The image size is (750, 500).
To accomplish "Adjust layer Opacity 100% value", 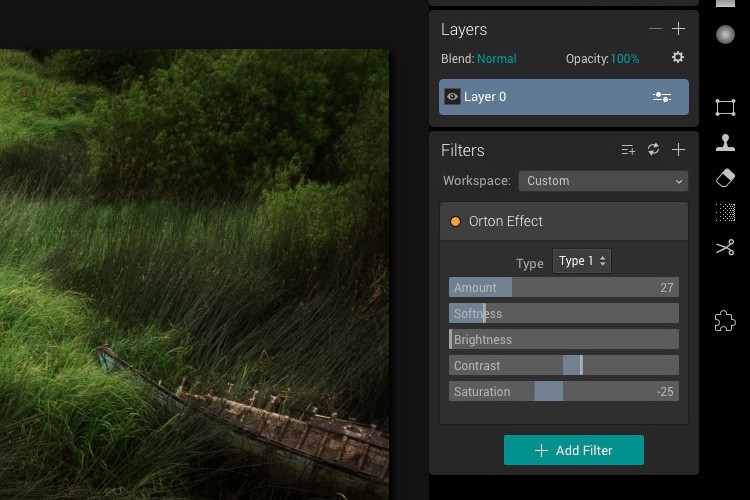I will (x=625, y=59).
